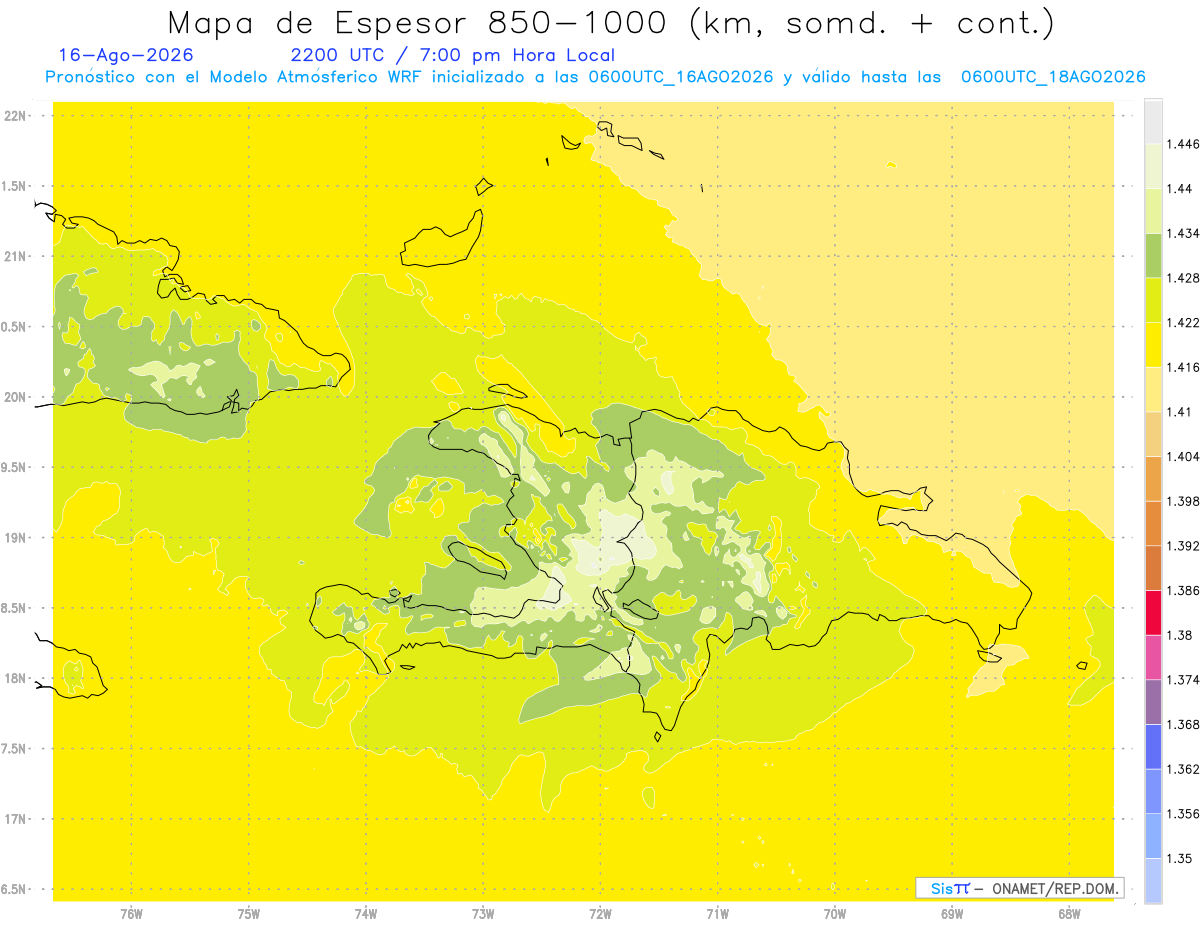Select the longitude label '69W'
The width and height of the screenshot is (1200, 927).
(952, 914)
